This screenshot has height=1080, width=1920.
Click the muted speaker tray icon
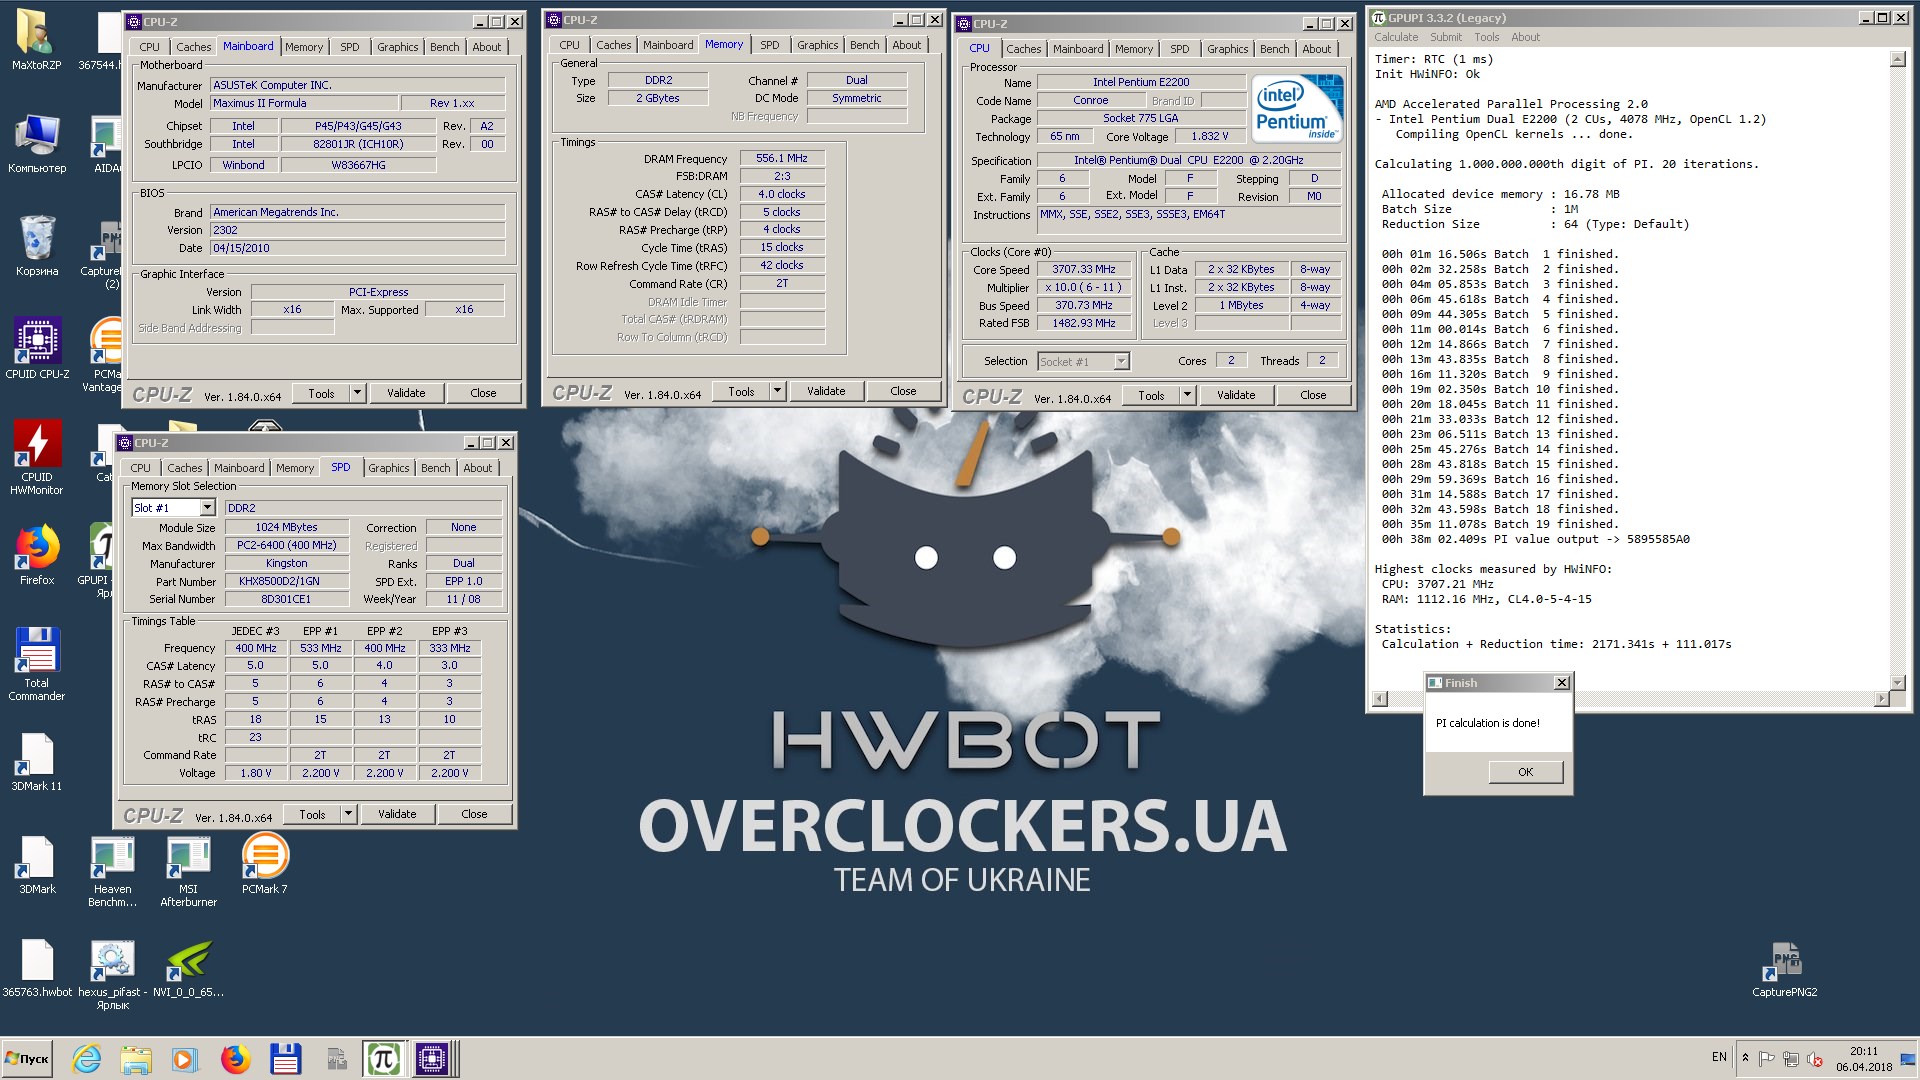(x=1814, y=1059)
